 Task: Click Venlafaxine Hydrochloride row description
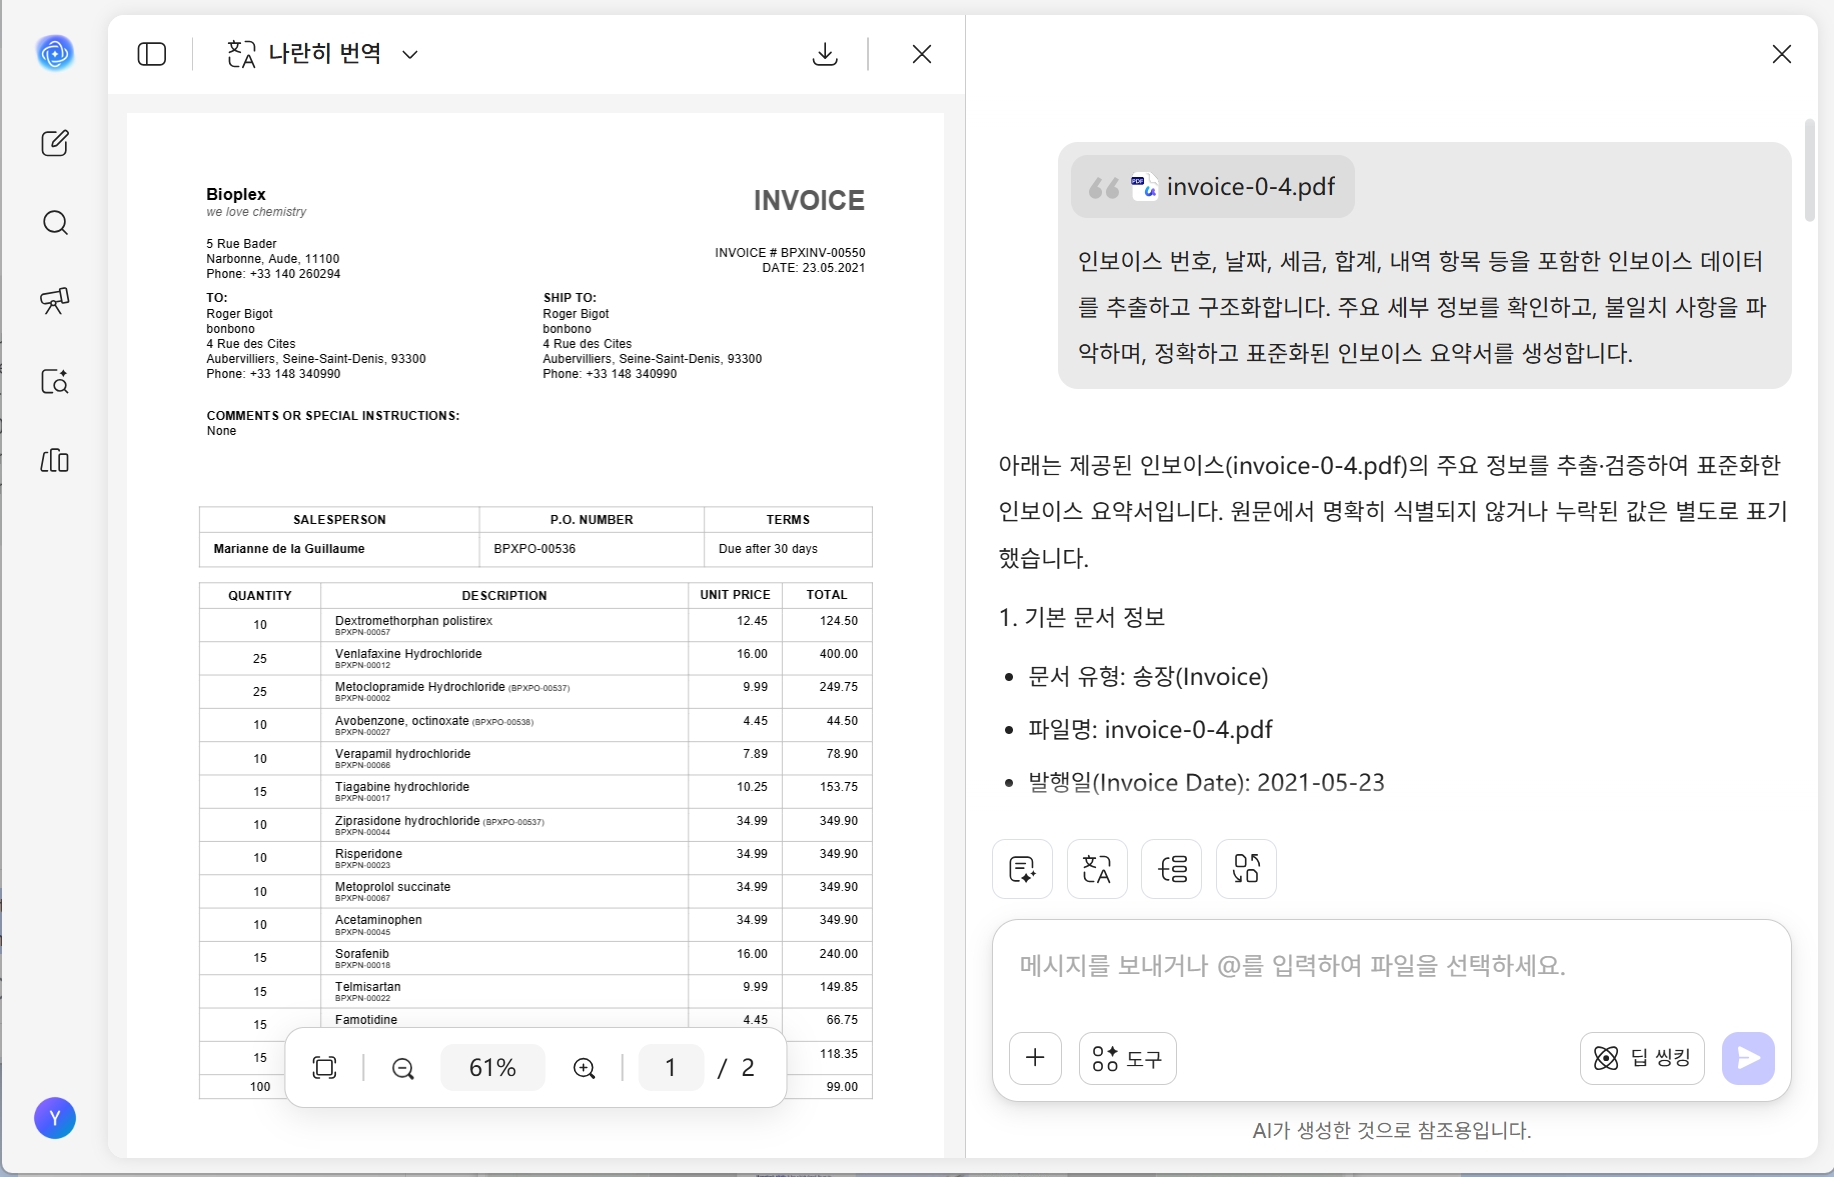(x=408, y=654)
